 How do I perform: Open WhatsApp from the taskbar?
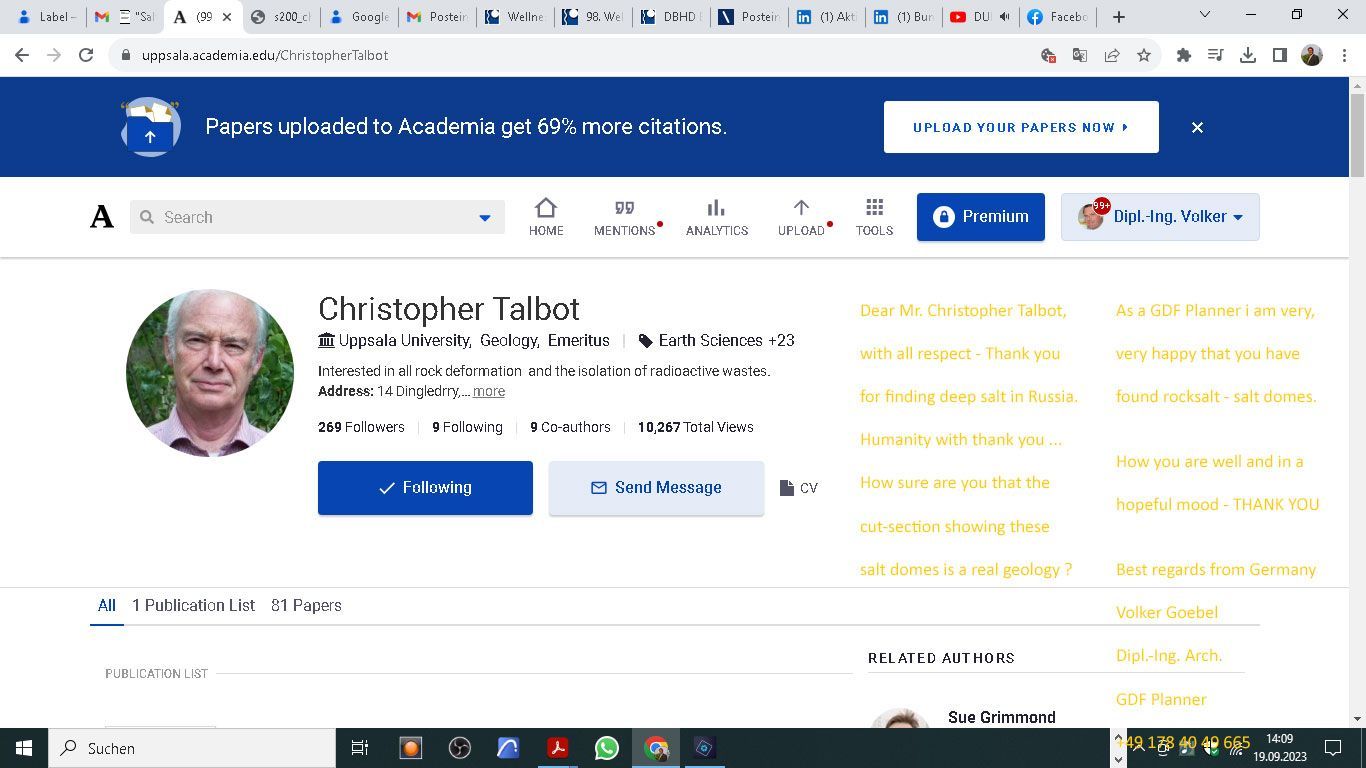[606, 748]
